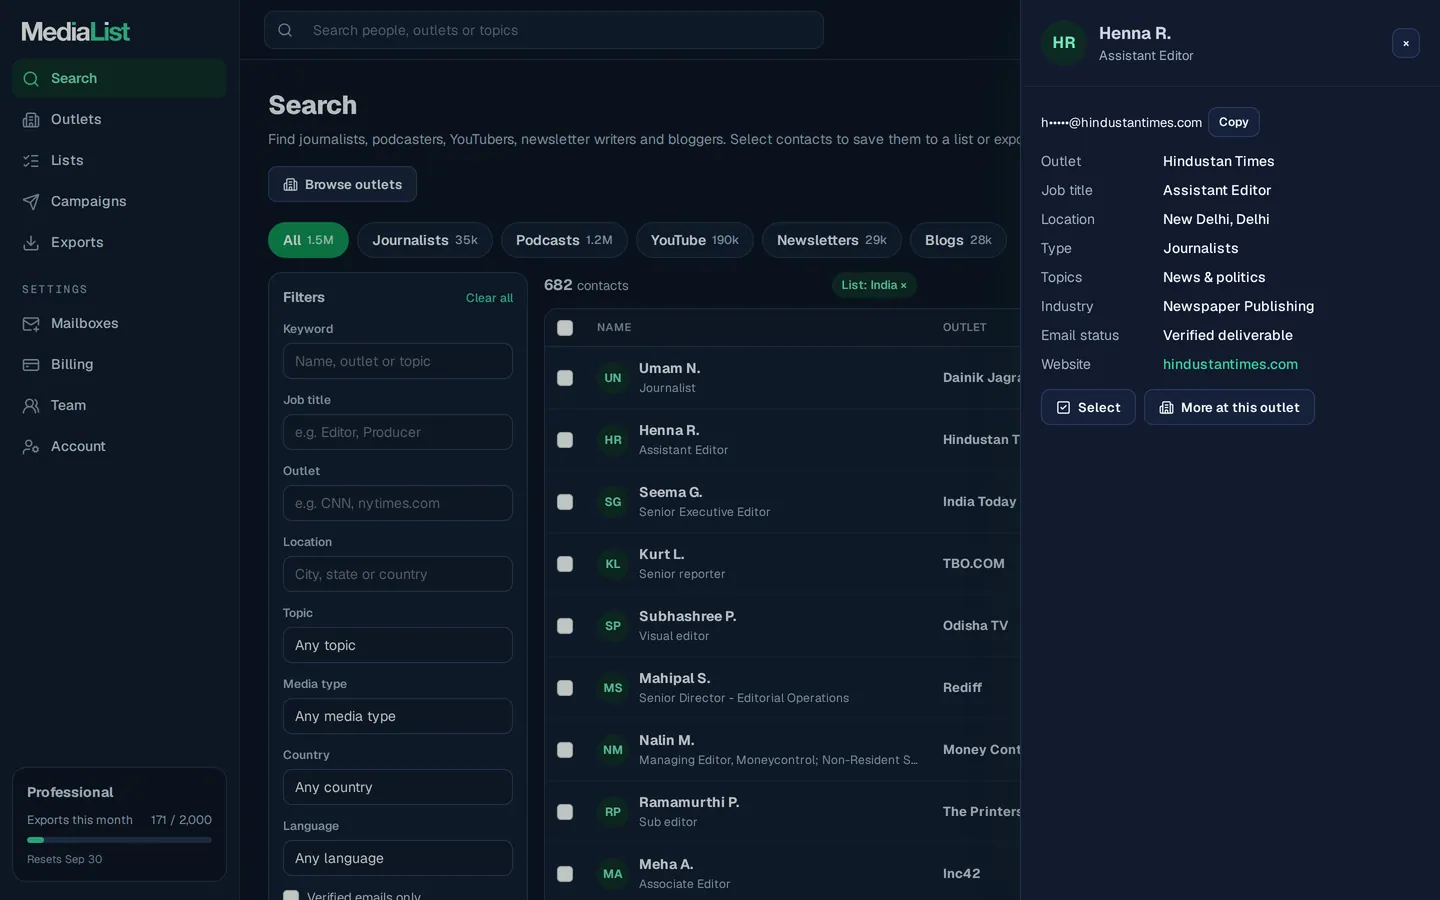
Task: Click Clear all in Filters
Action: point(489,298)
